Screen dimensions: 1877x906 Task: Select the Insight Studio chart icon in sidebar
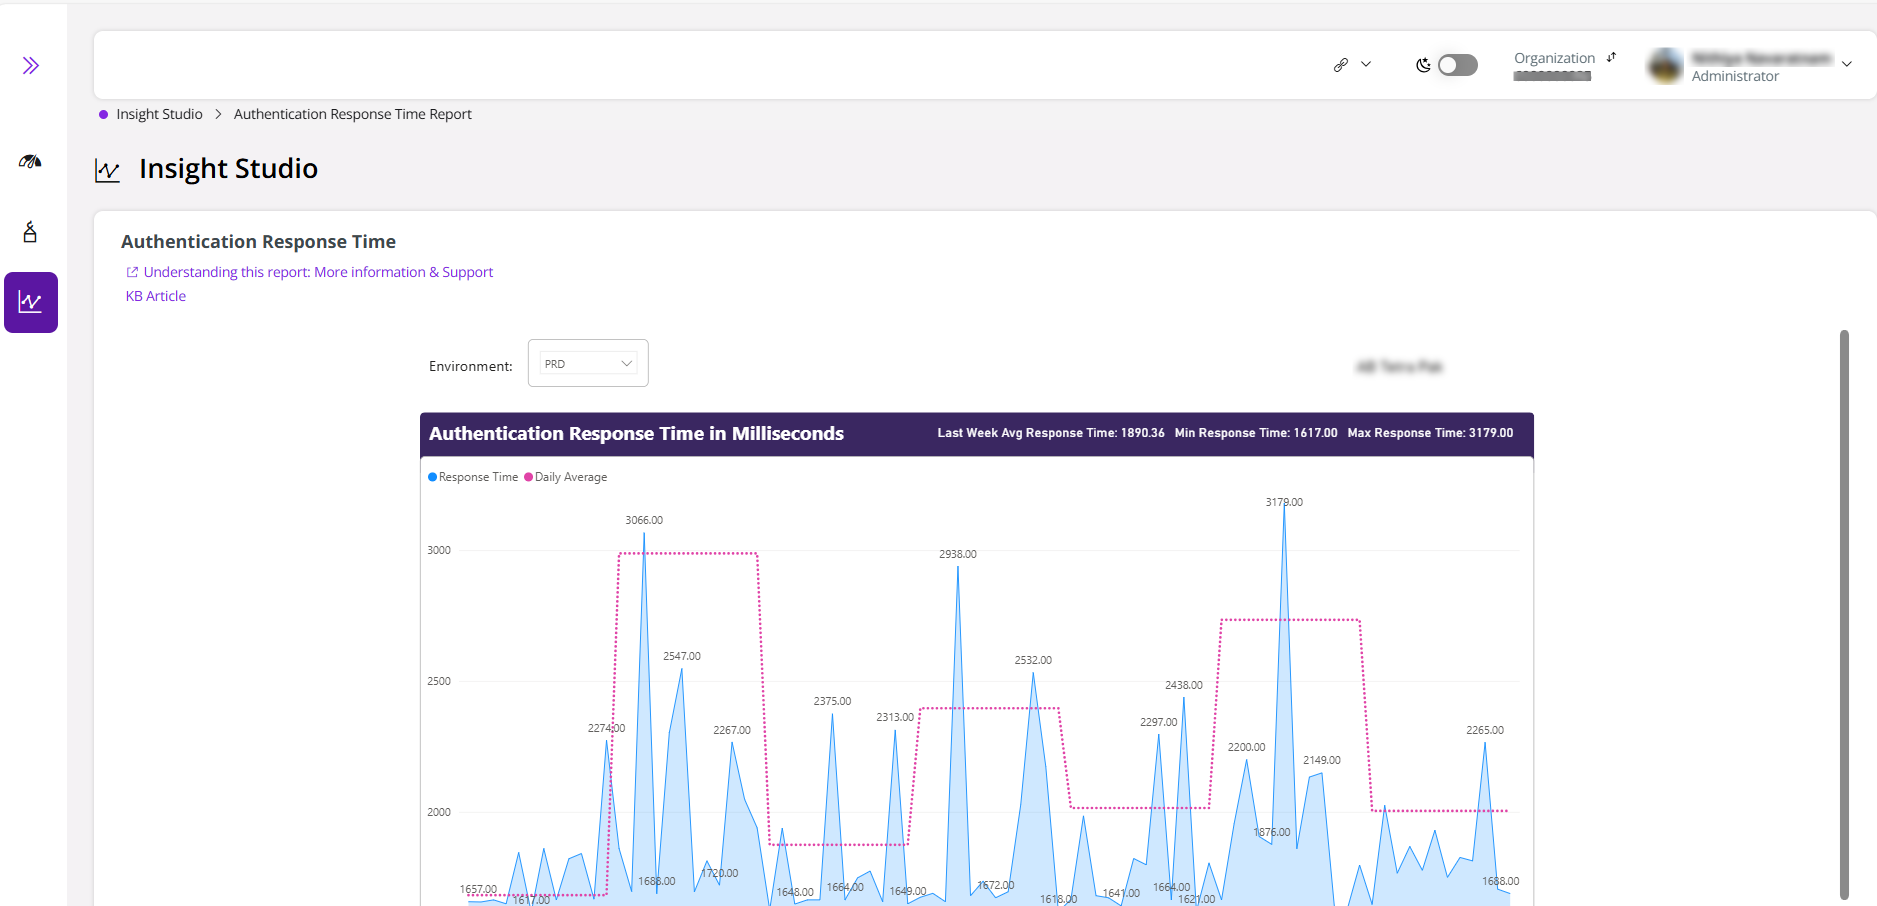tap(31, 302)
